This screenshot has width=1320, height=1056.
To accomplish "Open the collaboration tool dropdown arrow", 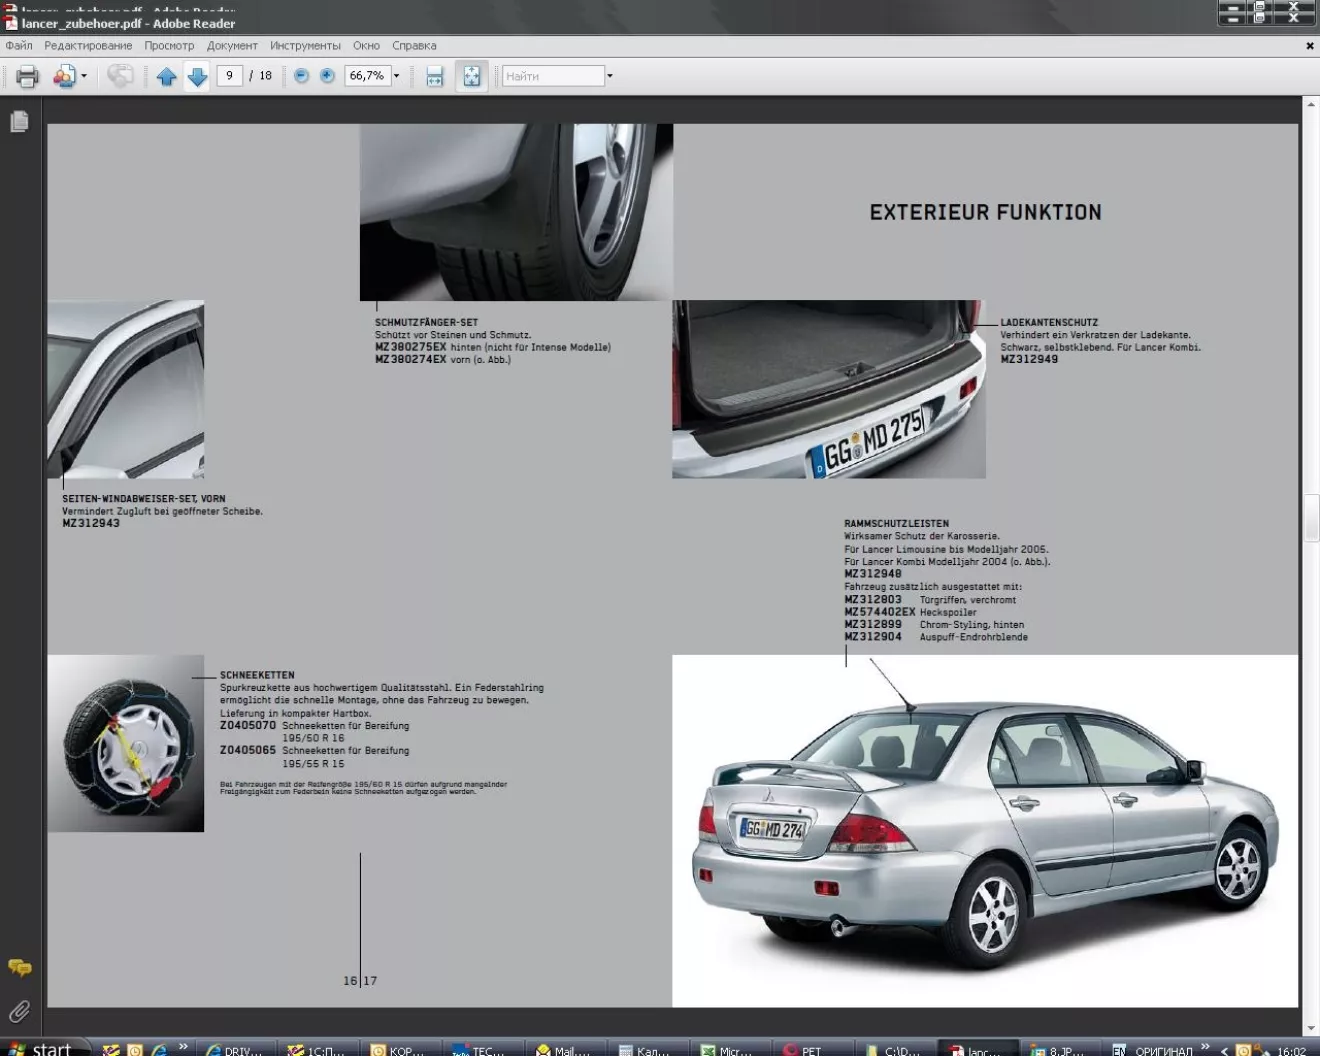I will pyautogui.click(x=84, y=76).
